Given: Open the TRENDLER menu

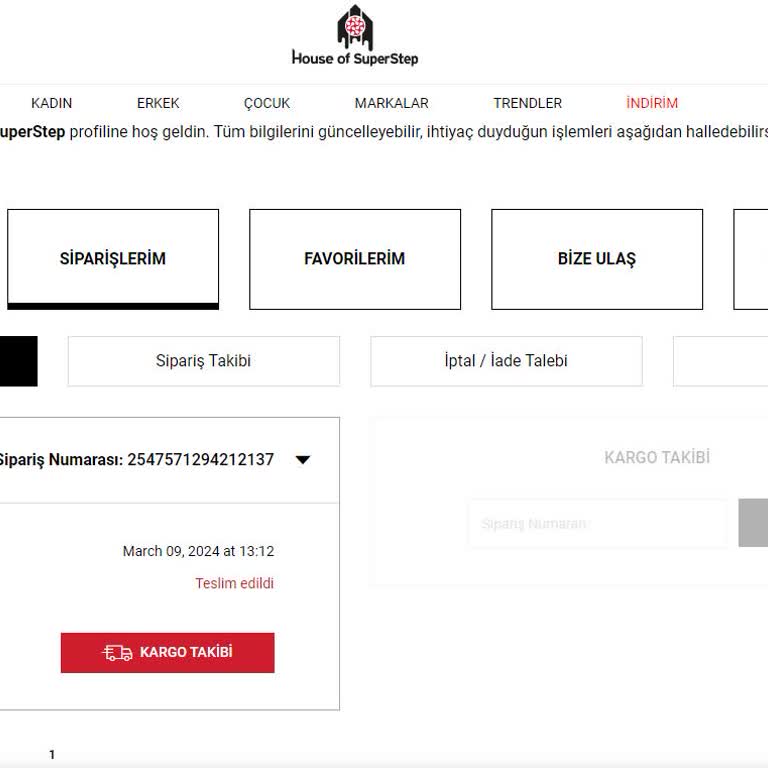Looking at the screenshot, I should coord(528,103).
